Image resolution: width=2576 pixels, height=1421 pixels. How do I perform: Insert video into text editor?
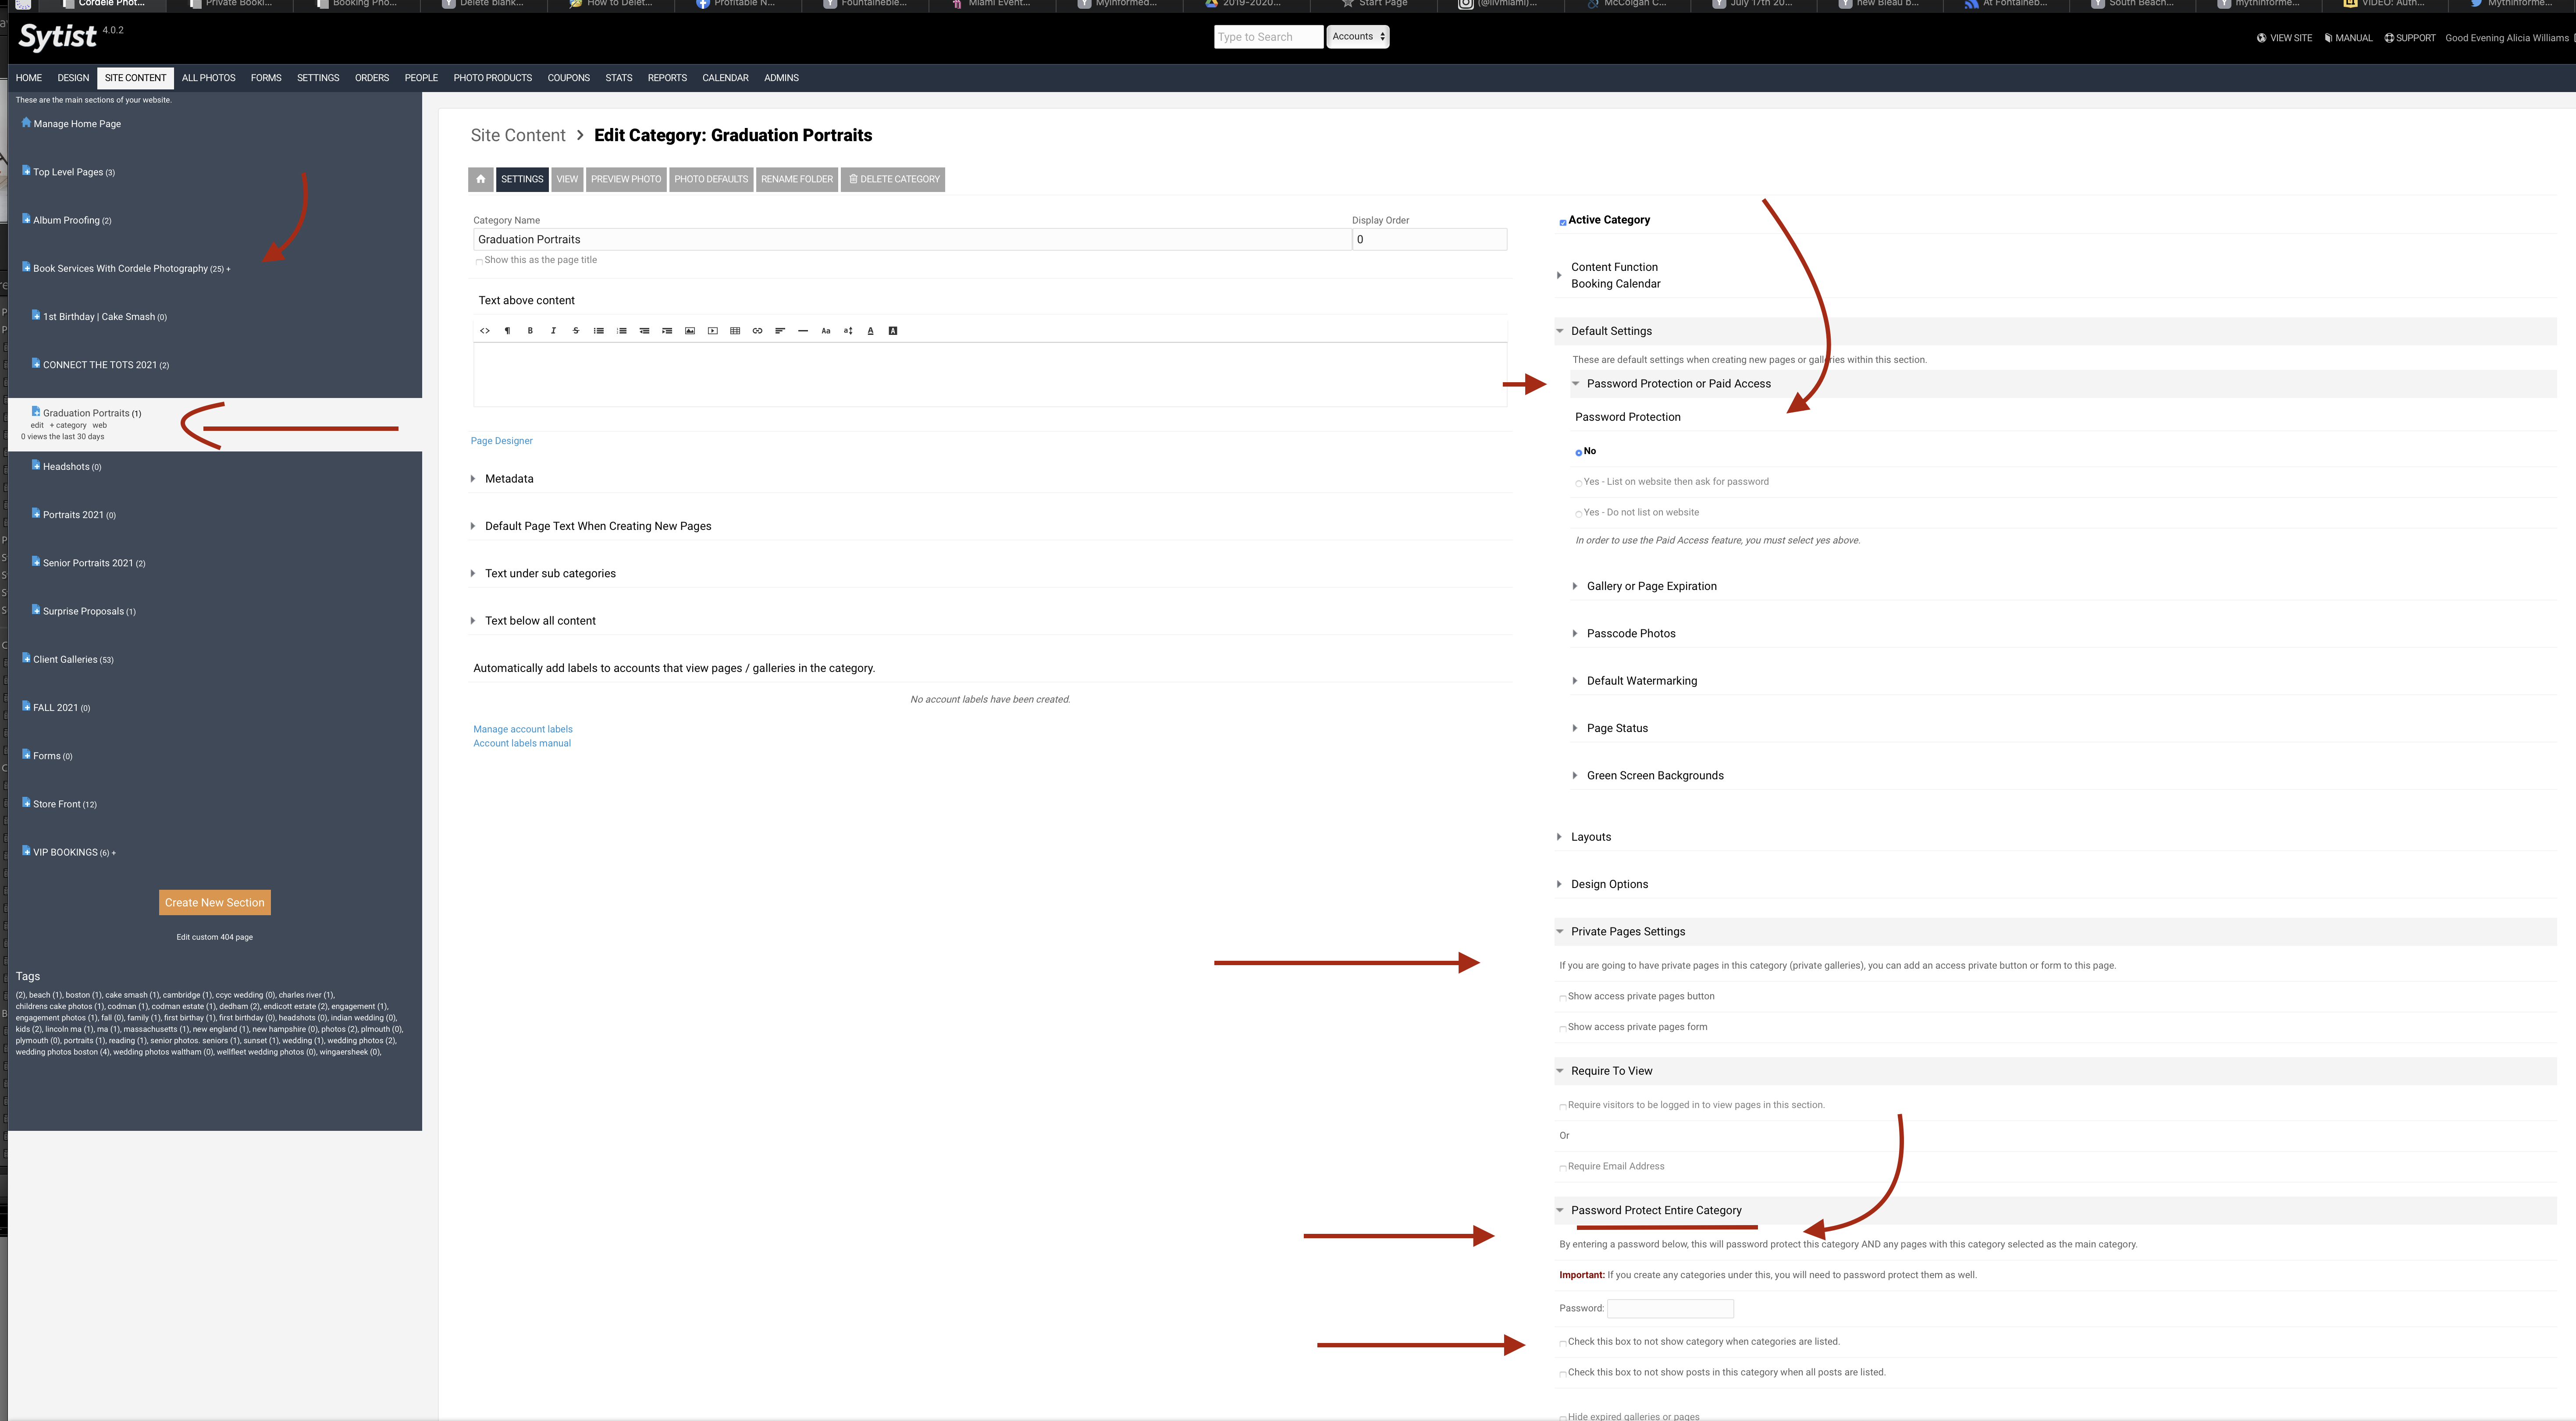pyautogui.click(x=713, y=331)
